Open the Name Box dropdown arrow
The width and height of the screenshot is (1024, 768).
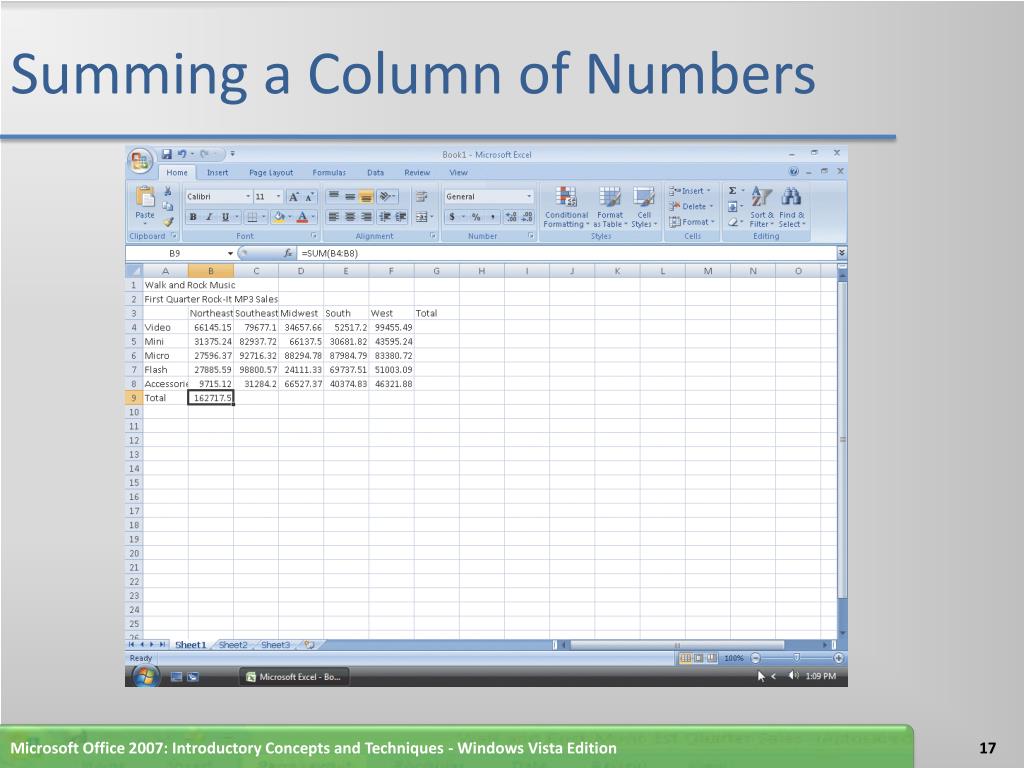click(230, 253)
